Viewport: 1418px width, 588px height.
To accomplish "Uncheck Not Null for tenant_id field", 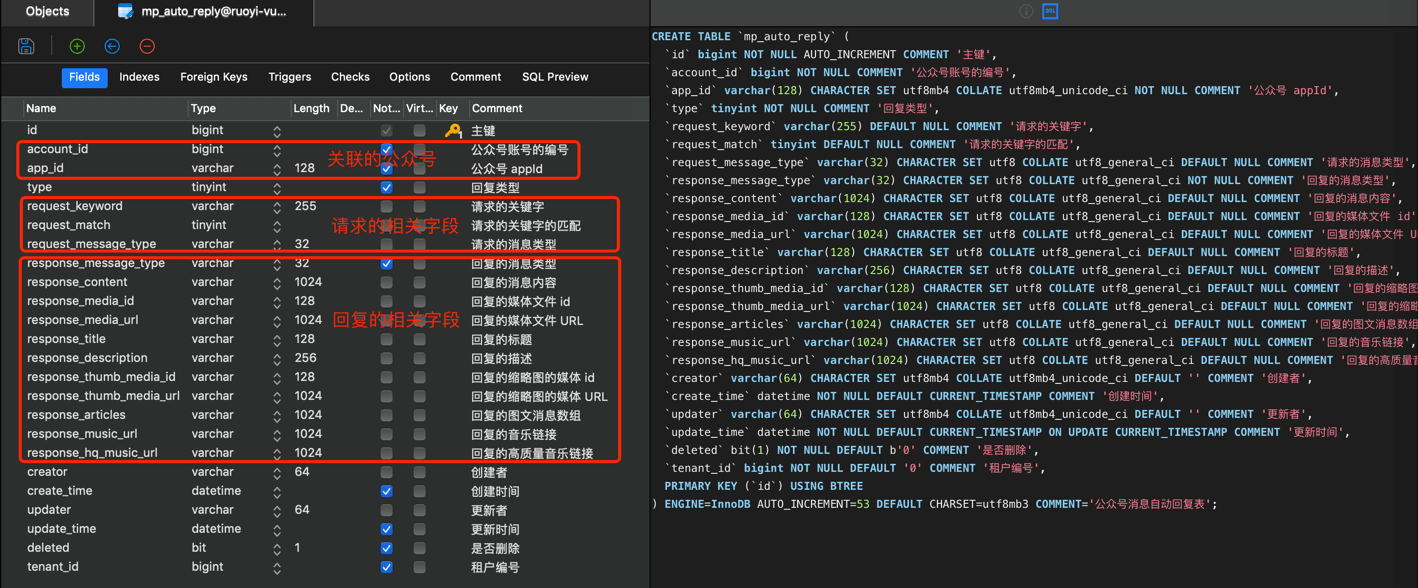I will pos(386,567).
